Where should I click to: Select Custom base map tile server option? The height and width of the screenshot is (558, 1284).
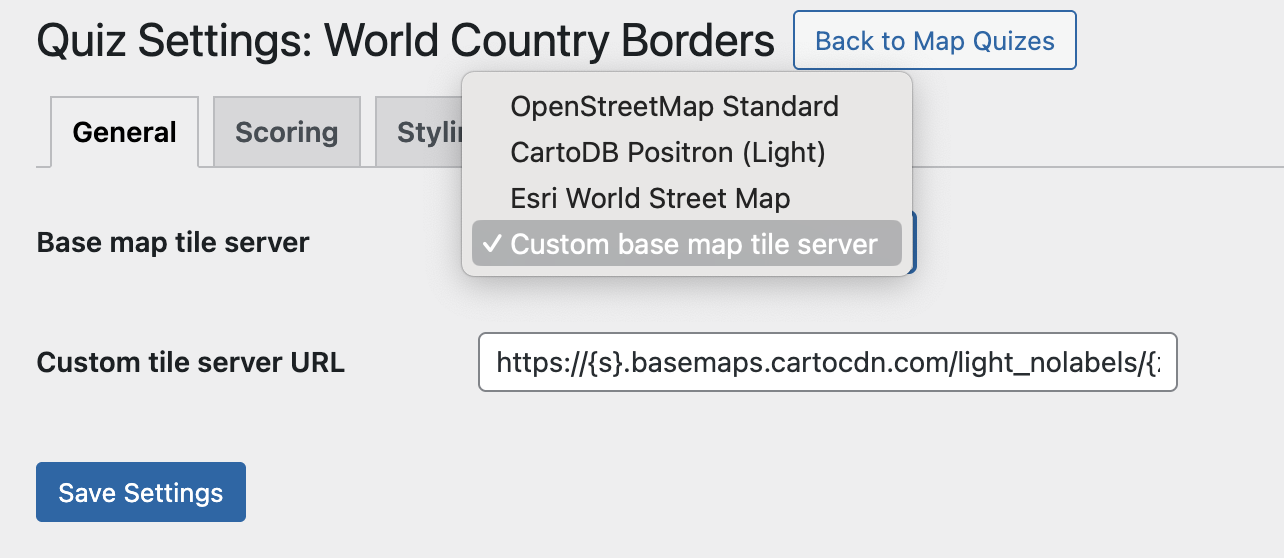click(693, 245)
